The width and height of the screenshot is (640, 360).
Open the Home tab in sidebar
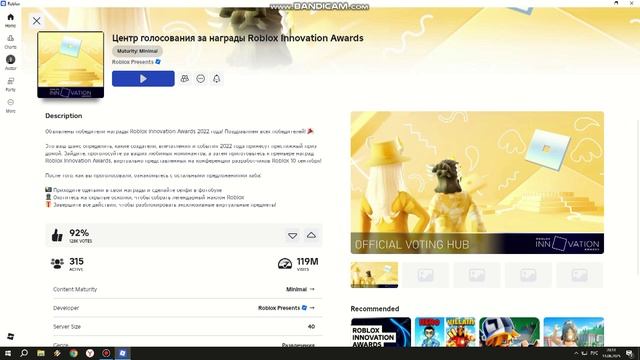tap(11, 20)
